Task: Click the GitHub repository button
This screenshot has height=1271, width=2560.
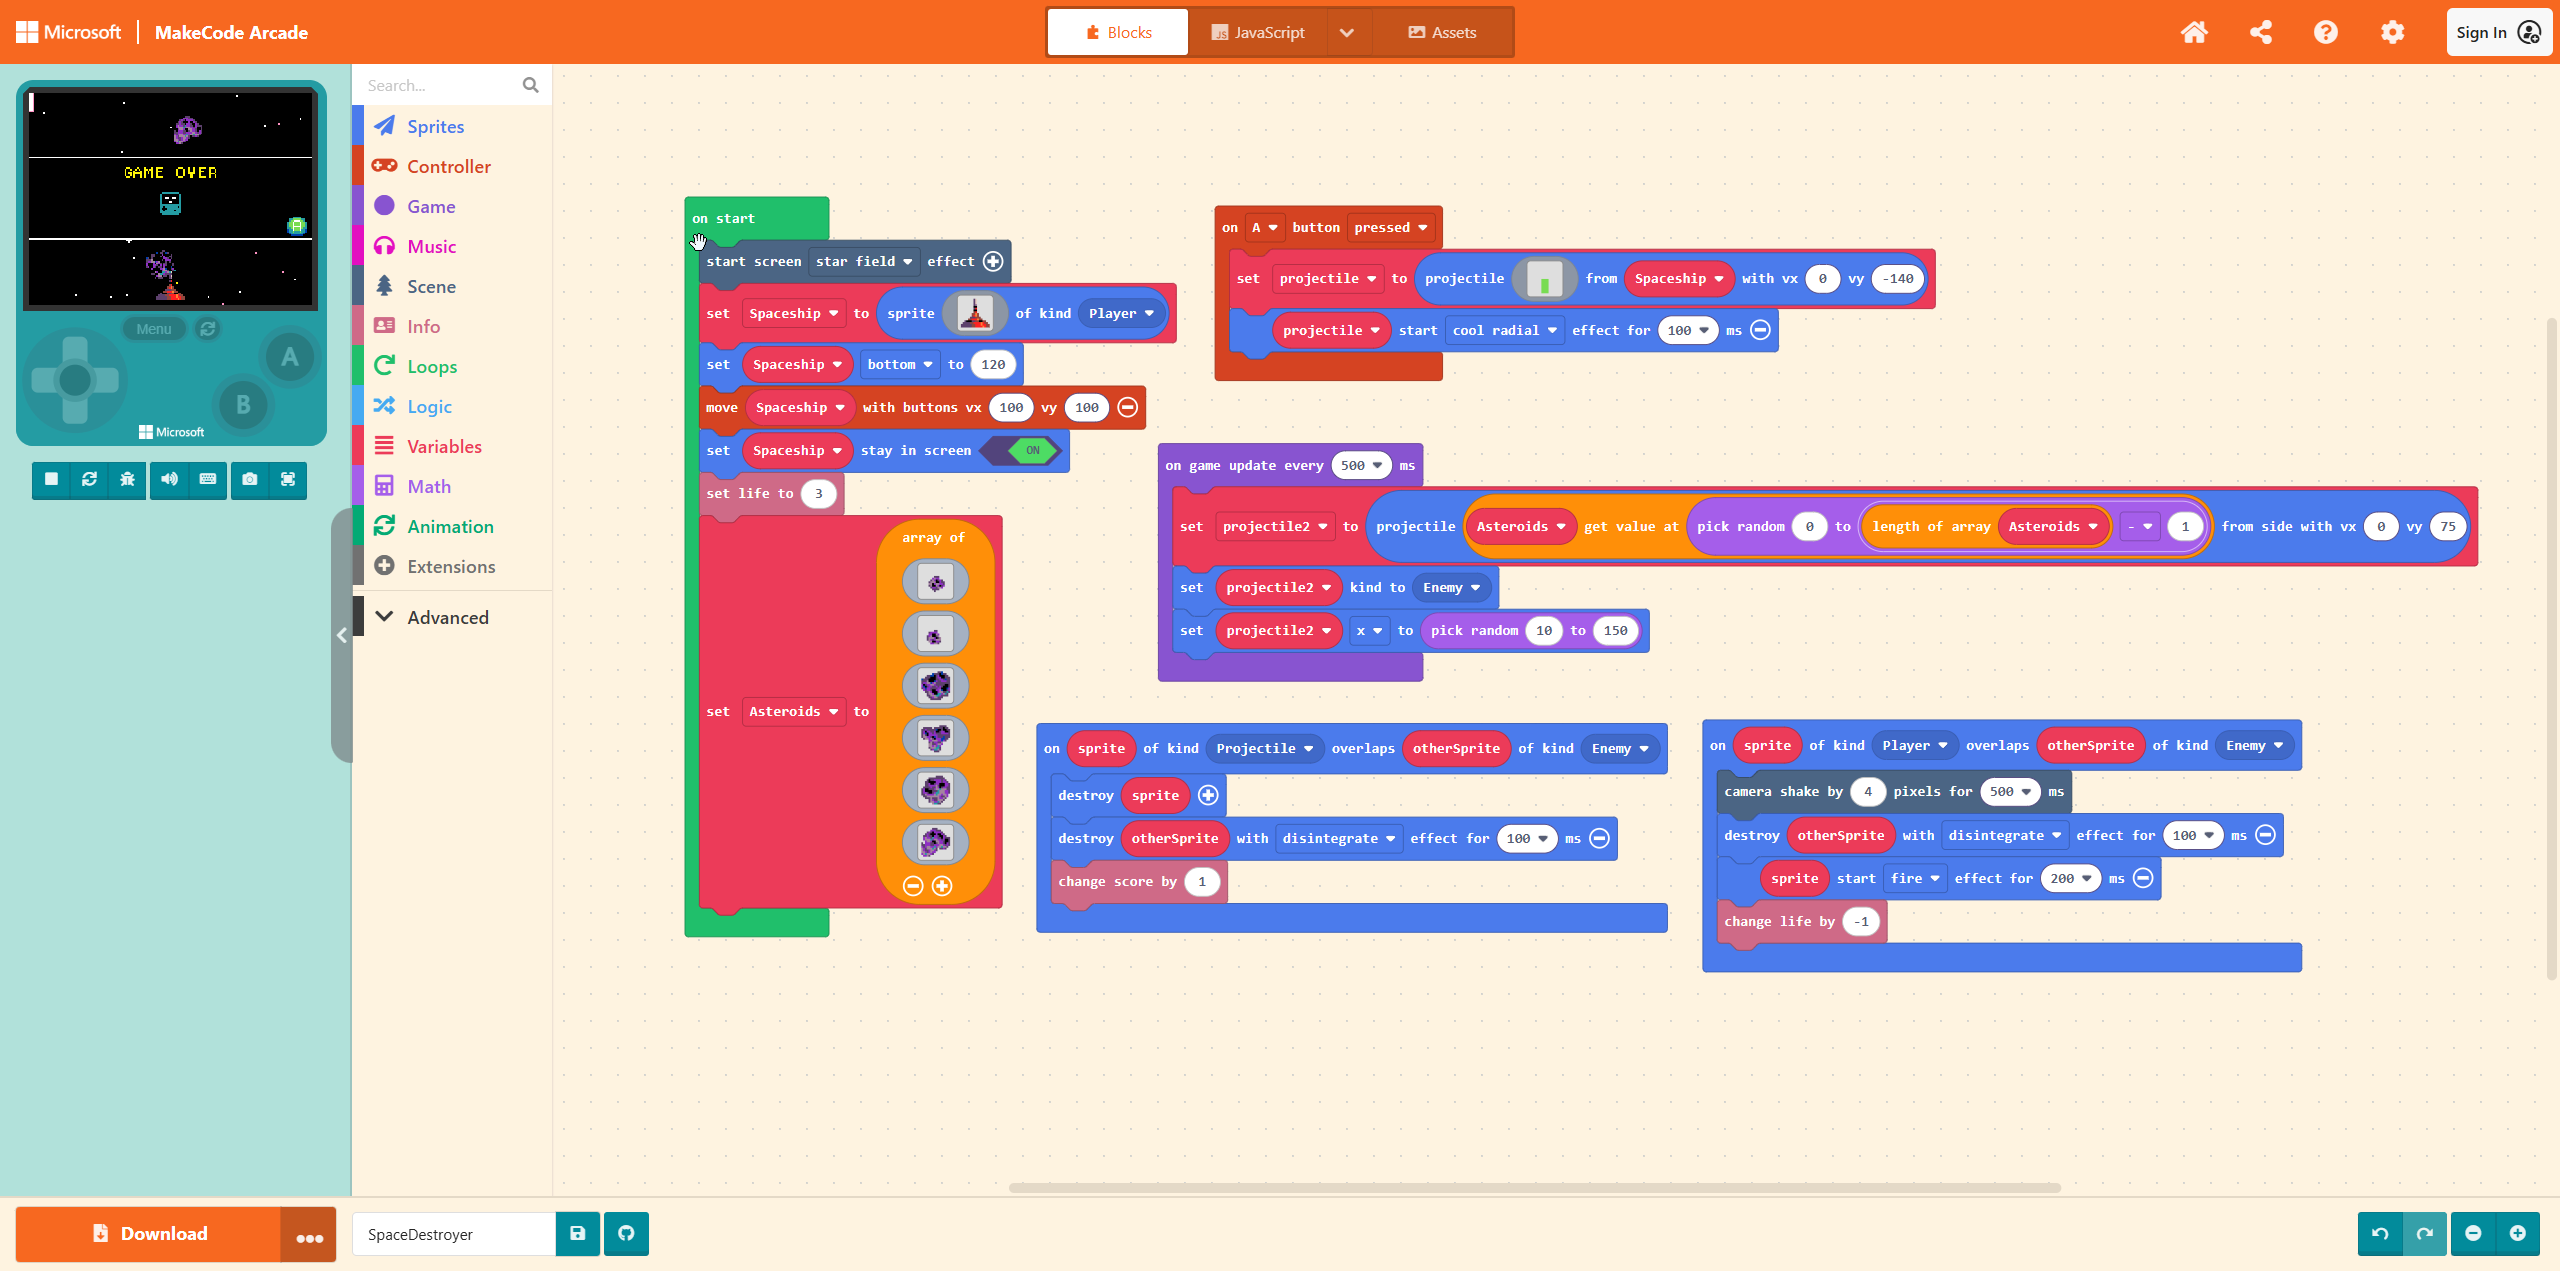Action: [626, 1233]
